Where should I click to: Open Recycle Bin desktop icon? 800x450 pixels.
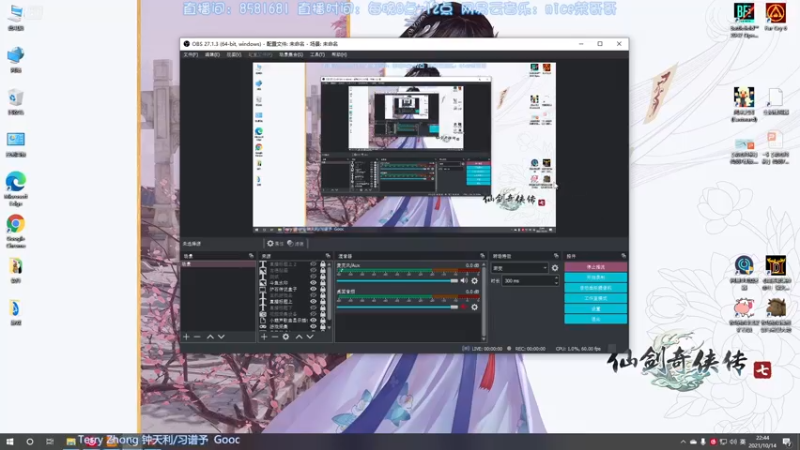[x=16, y=101]
